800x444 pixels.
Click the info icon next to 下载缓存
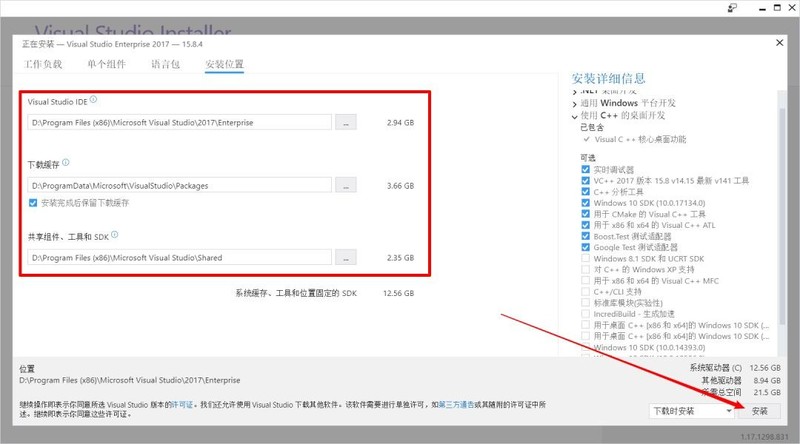[x=65, y=162]
